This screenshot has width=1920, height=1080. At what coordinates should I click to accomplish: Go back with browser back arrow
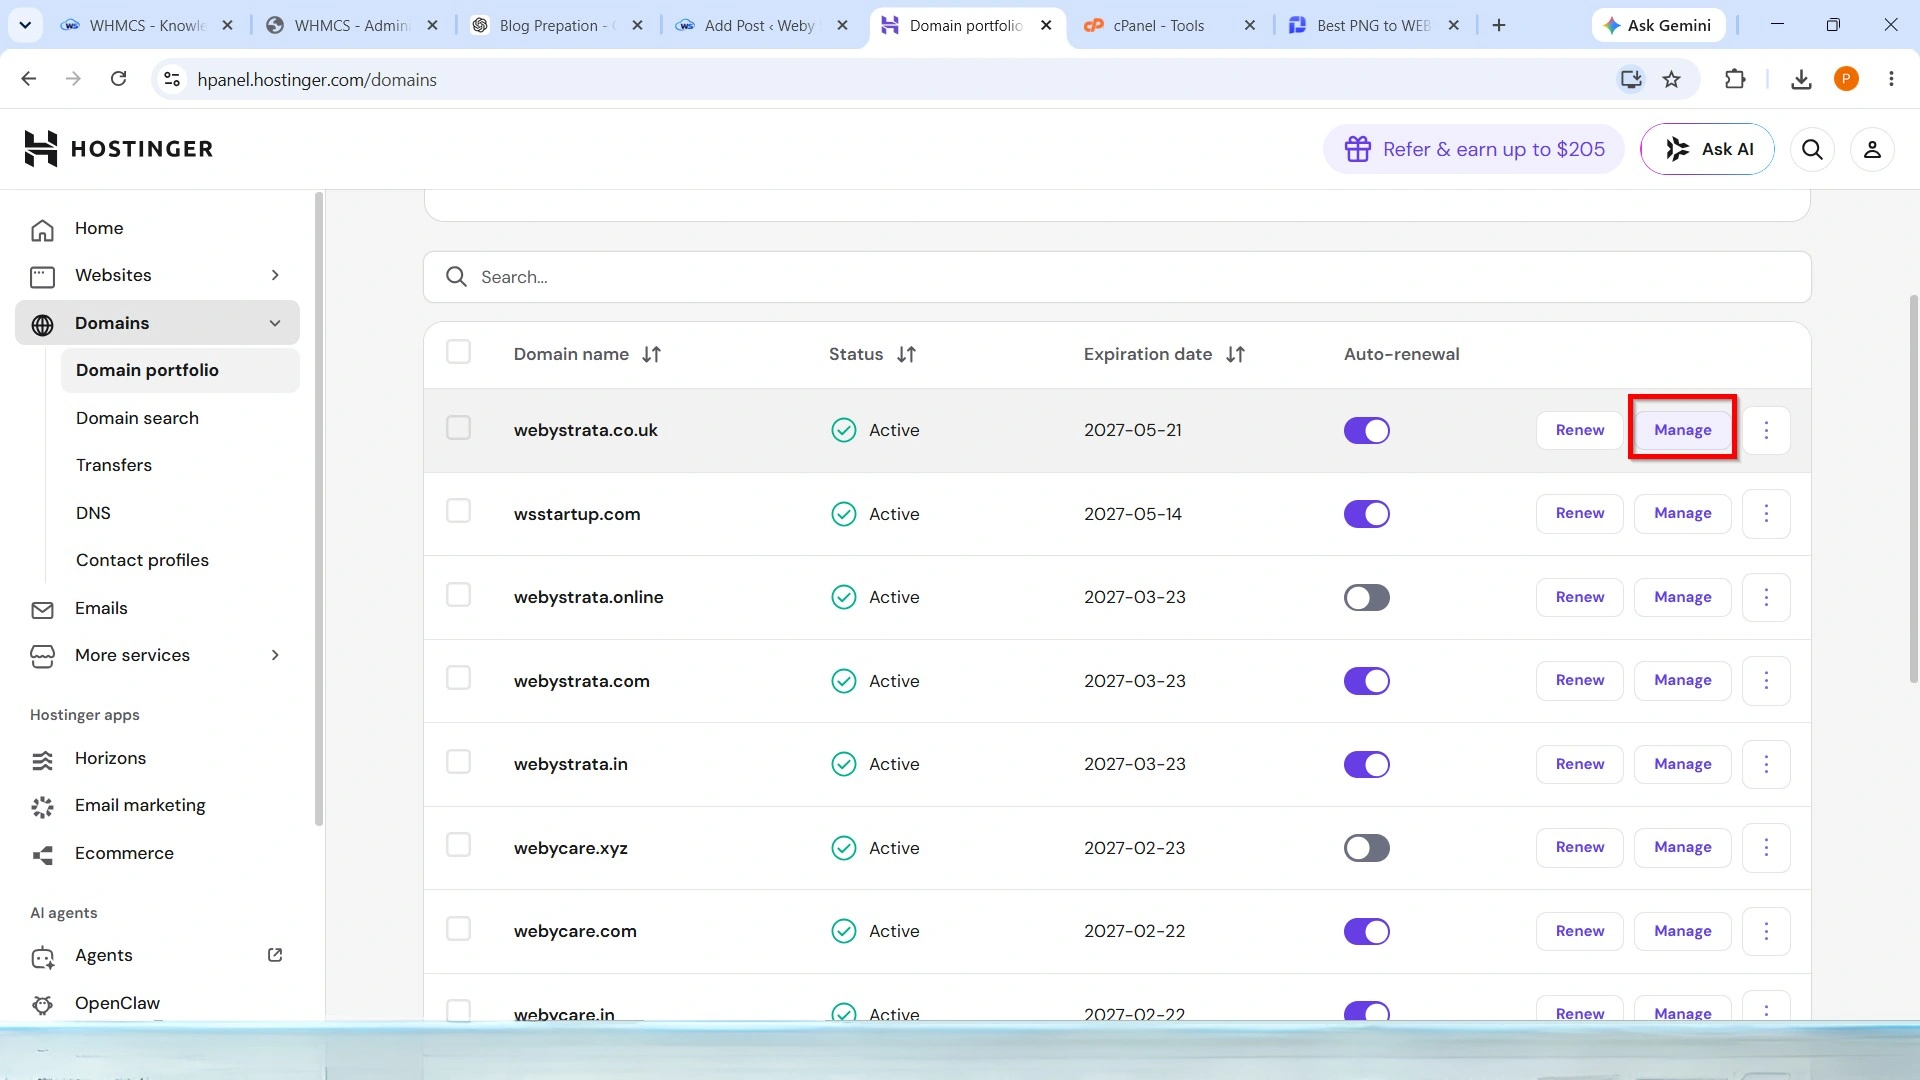pos(29,79)
